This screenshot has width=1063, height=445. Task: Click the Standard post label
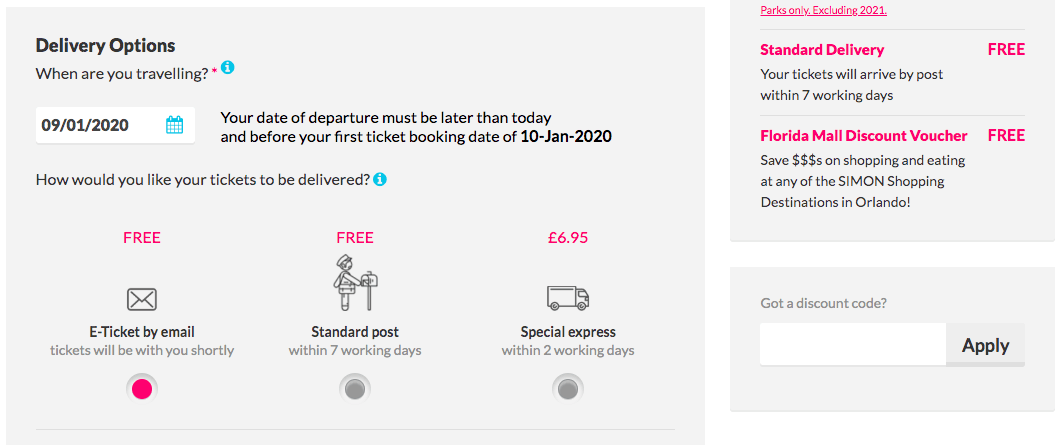click(355, 332)
